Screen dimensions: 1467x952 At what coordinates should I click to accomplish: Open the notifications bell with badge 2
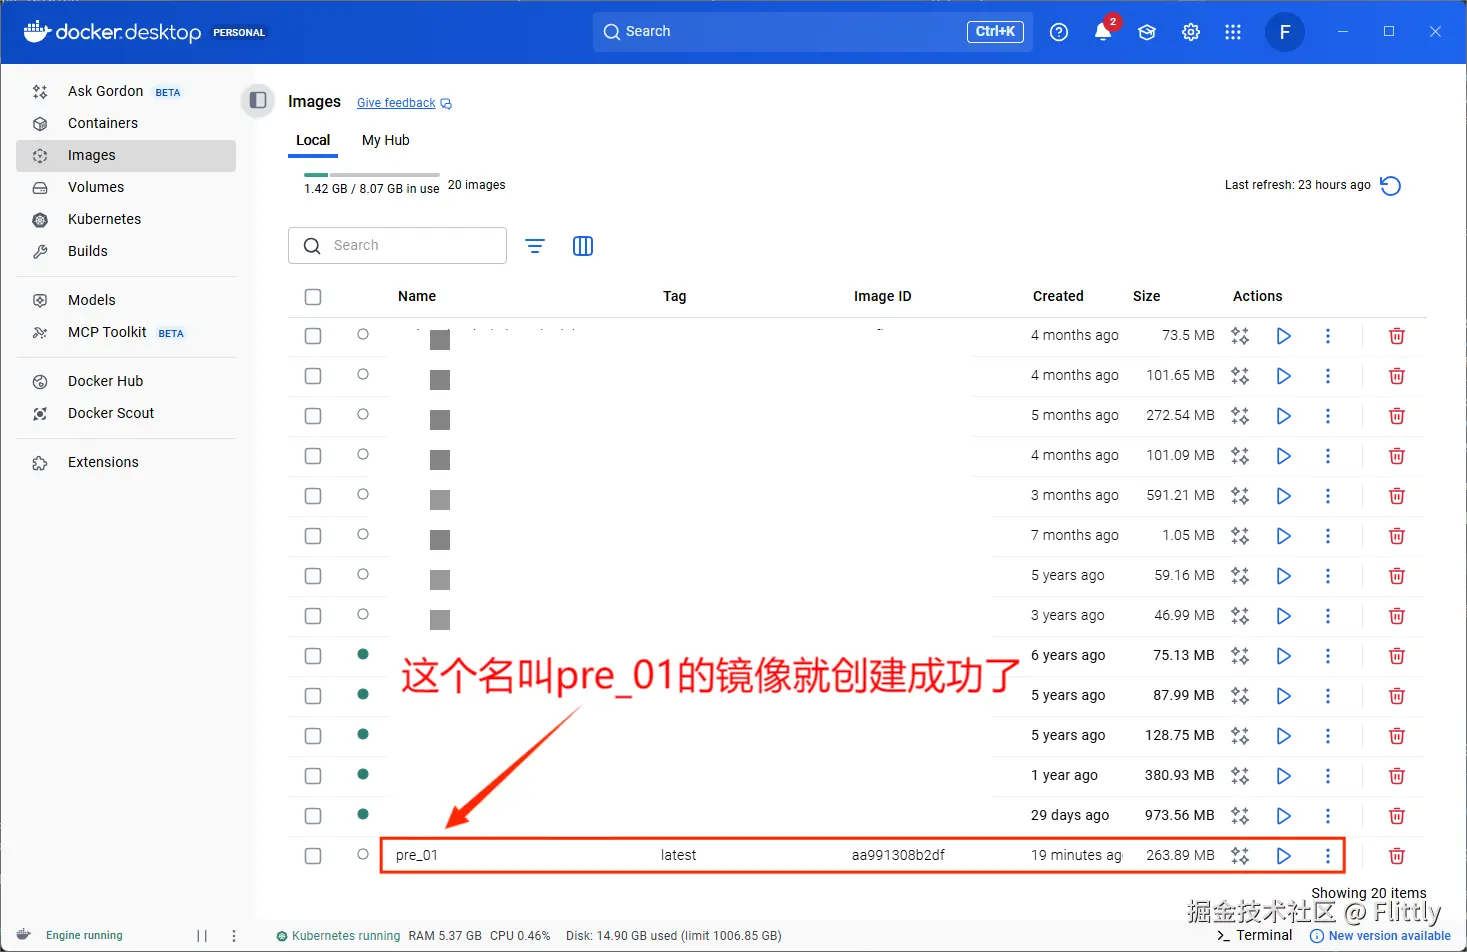1102,31
